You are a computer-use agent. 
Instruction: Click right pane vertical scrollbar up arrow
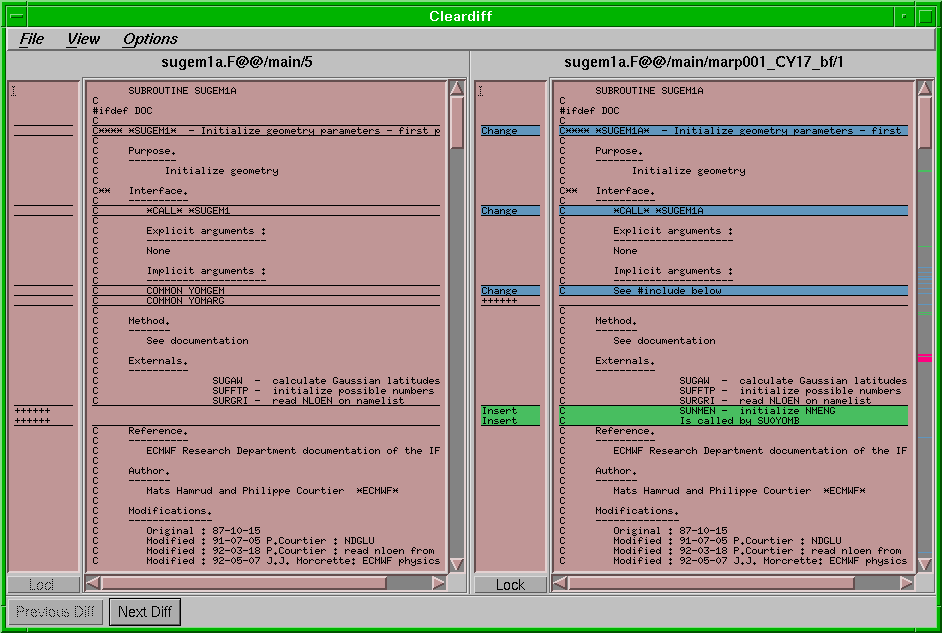pyautogui.click(x=925, y=88)
